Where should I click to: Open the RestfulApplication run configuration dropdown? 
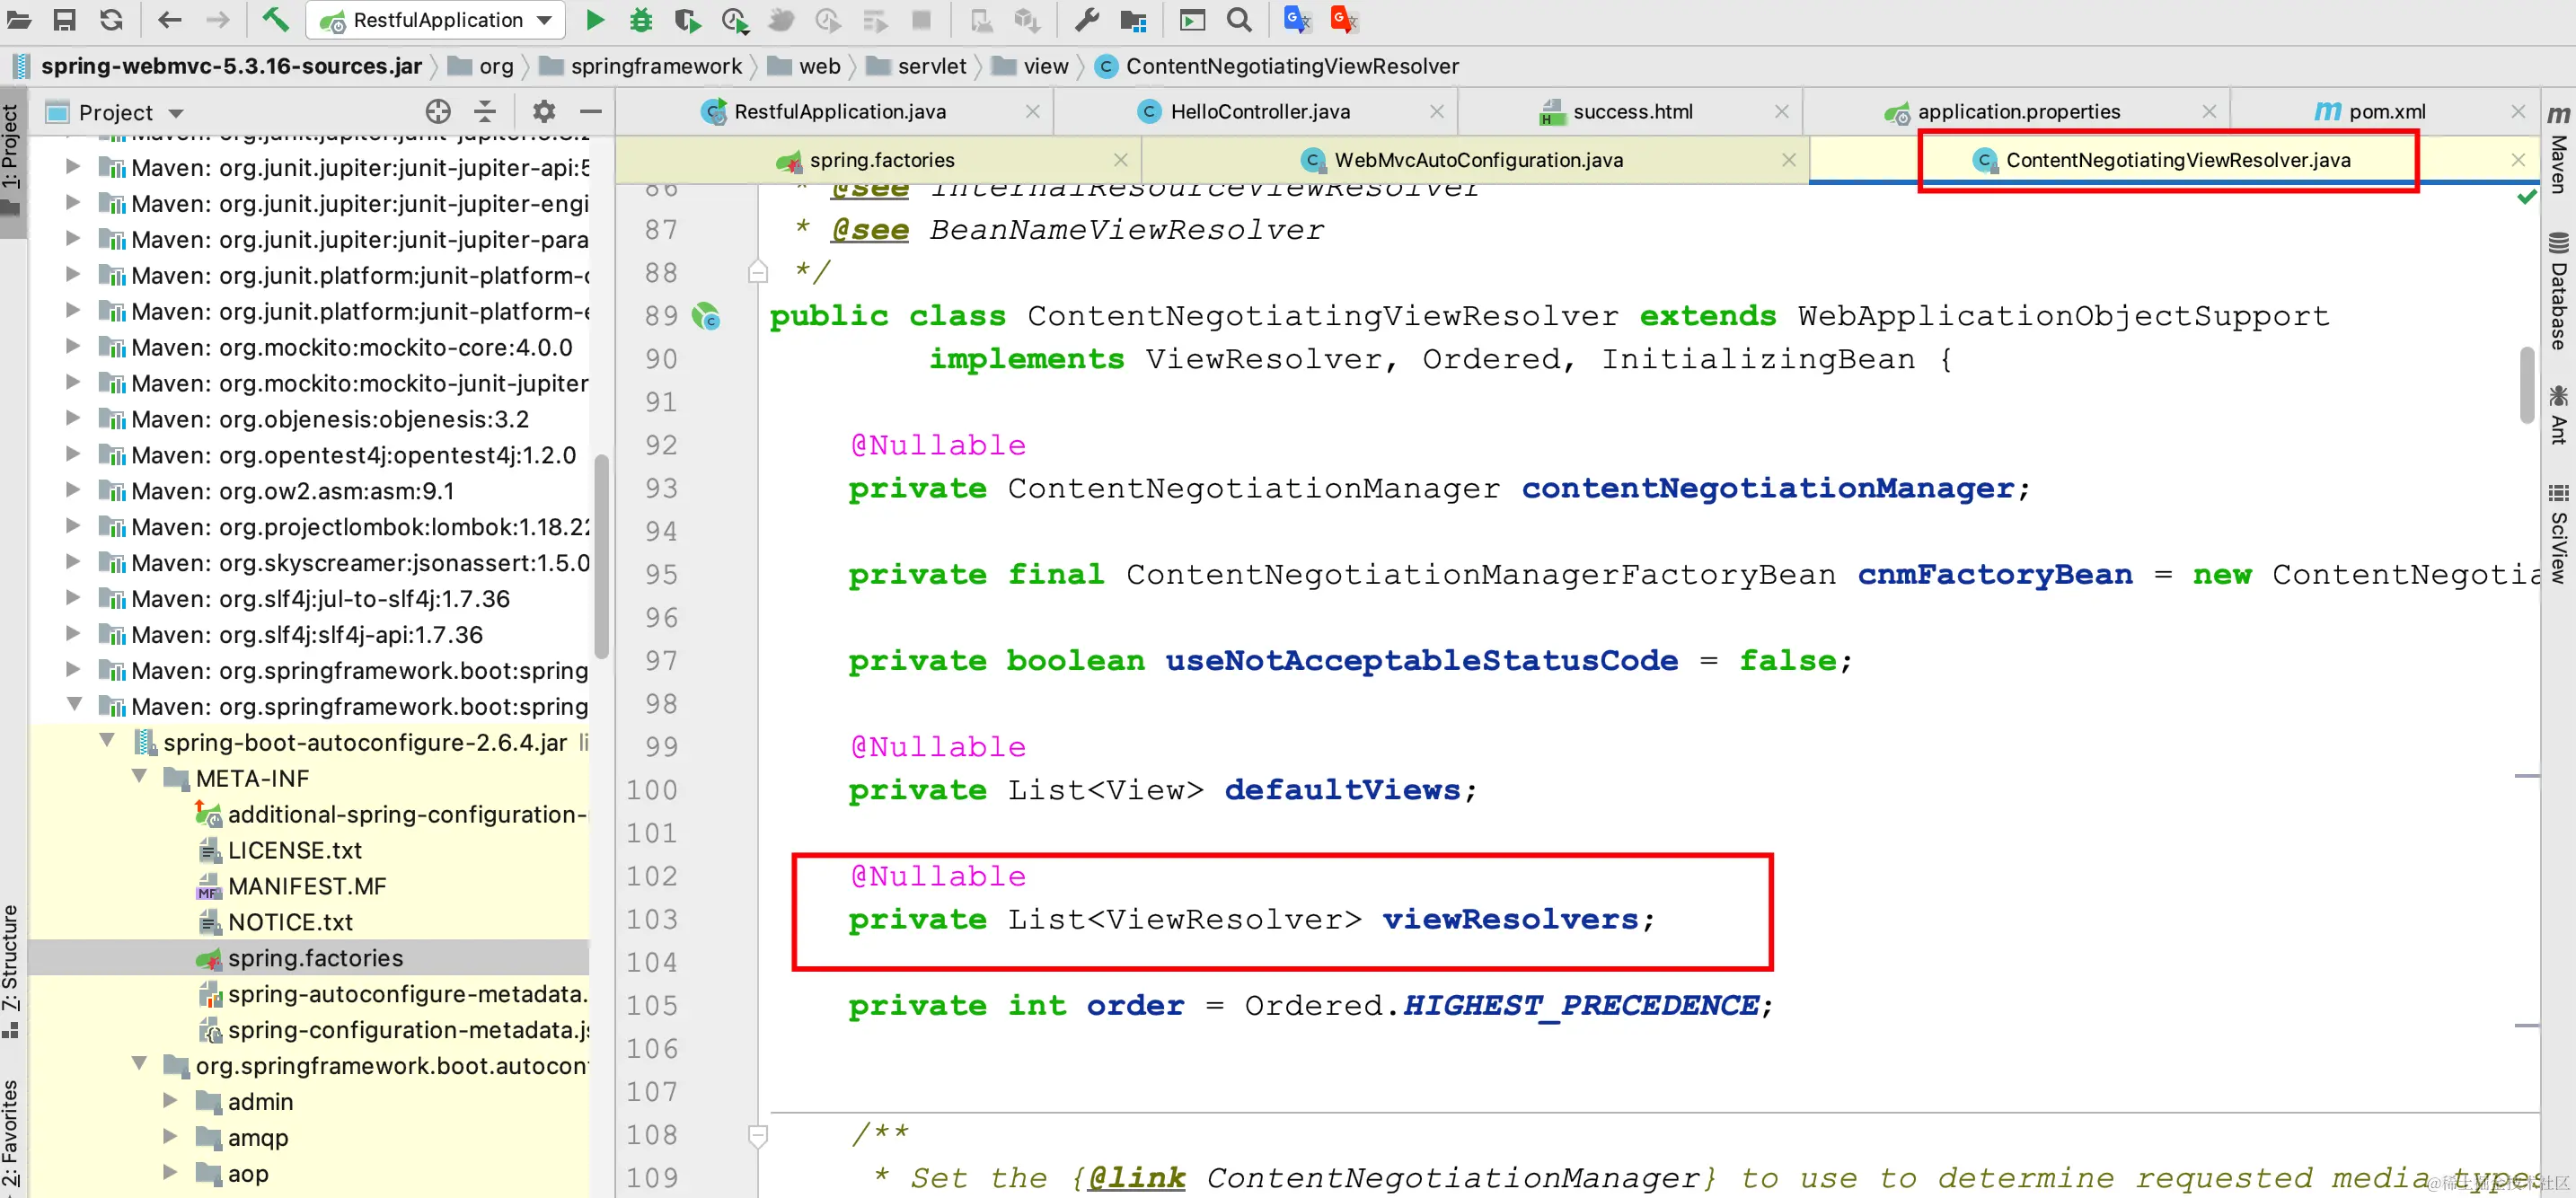(436, 20)
